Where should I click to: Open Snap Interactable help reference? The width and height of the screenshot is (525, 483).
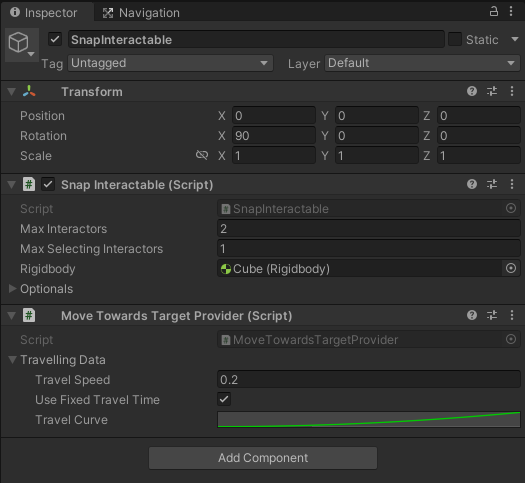coord(472,184)
